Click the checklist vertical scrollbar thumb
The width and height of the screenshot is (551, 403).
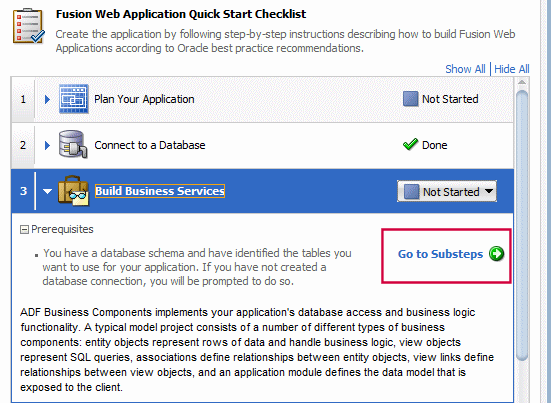522,225
